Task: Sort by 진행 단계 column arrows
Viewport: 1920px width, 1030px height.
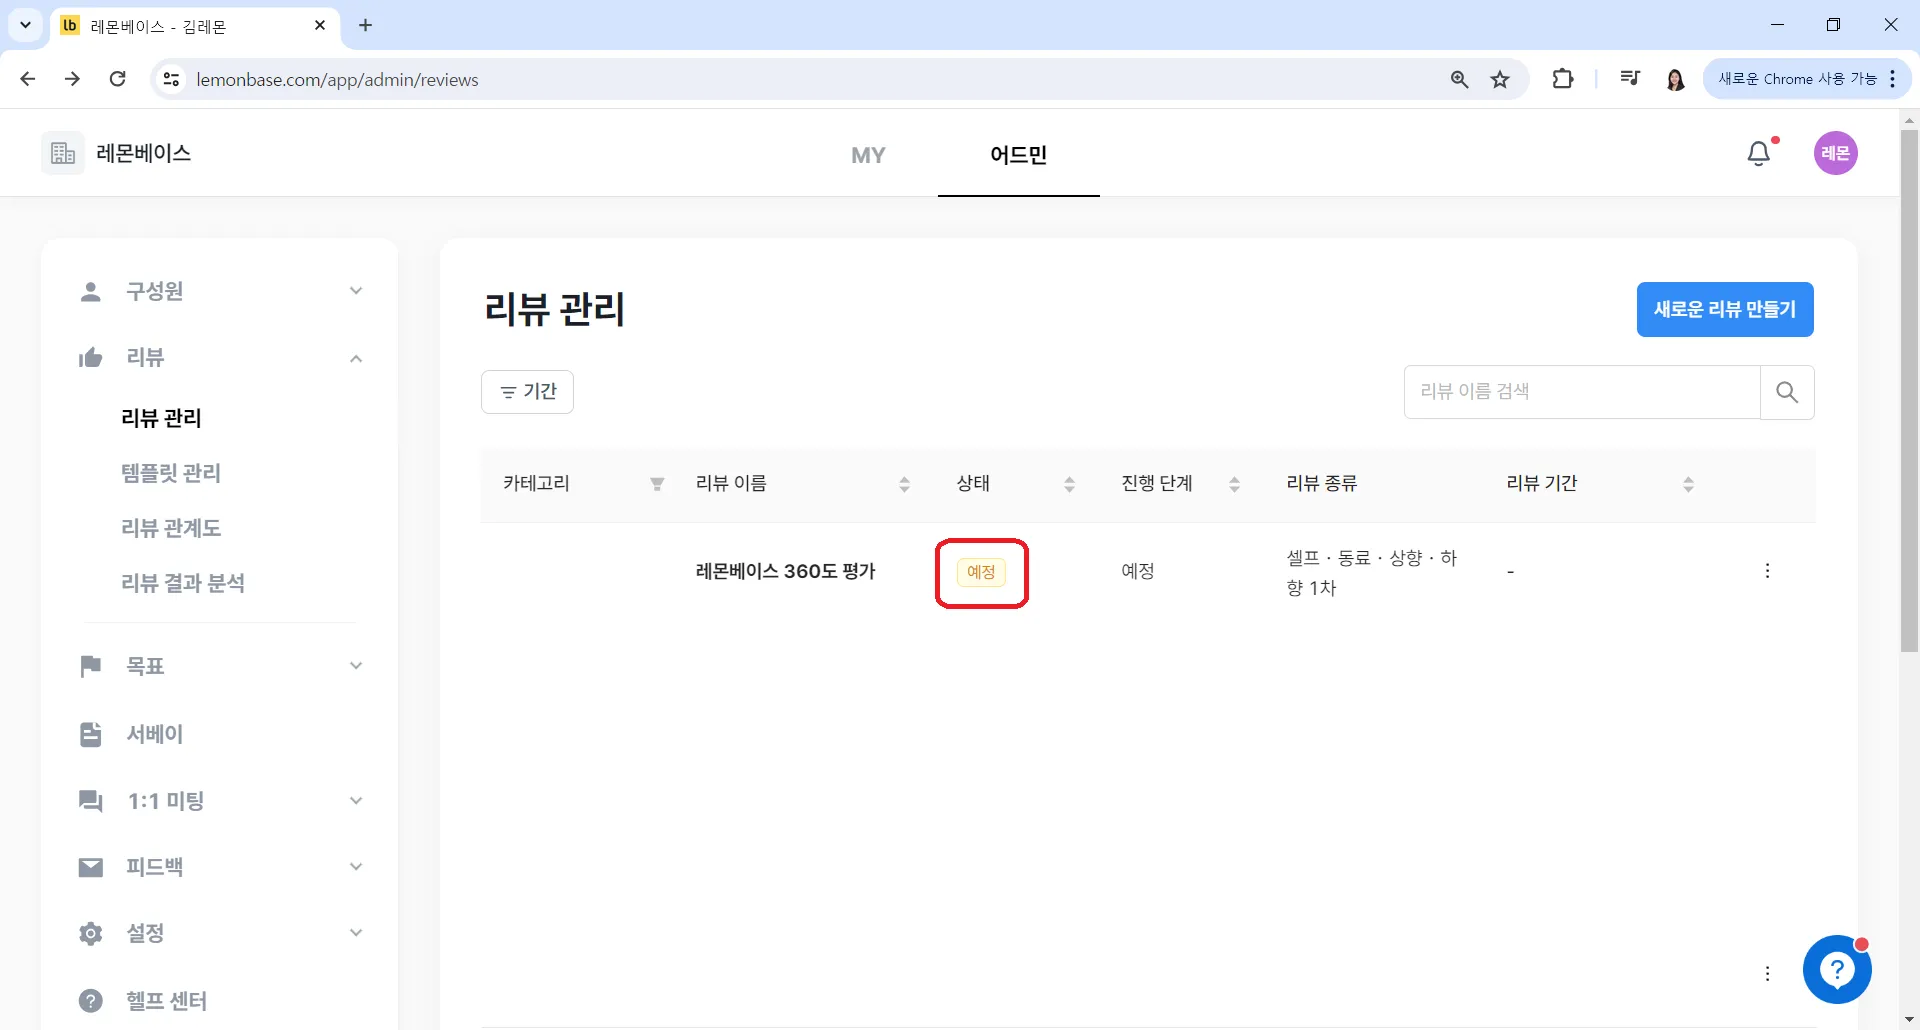Action: 1234,484
